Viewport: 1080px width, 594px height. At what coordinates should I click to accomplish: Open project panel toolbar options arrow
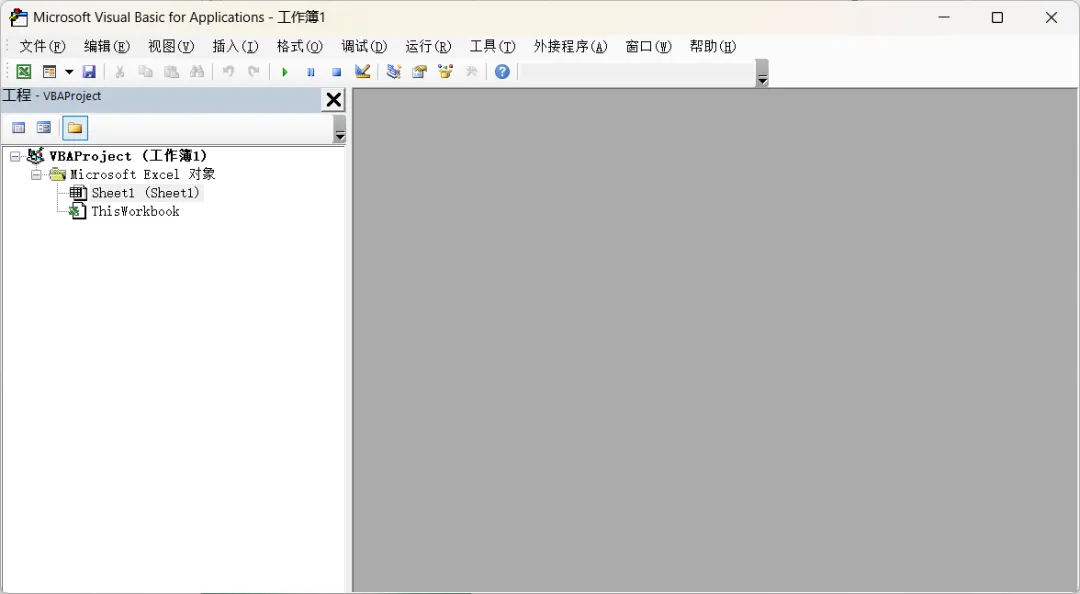pyautogui.click(x=340, y=129)
